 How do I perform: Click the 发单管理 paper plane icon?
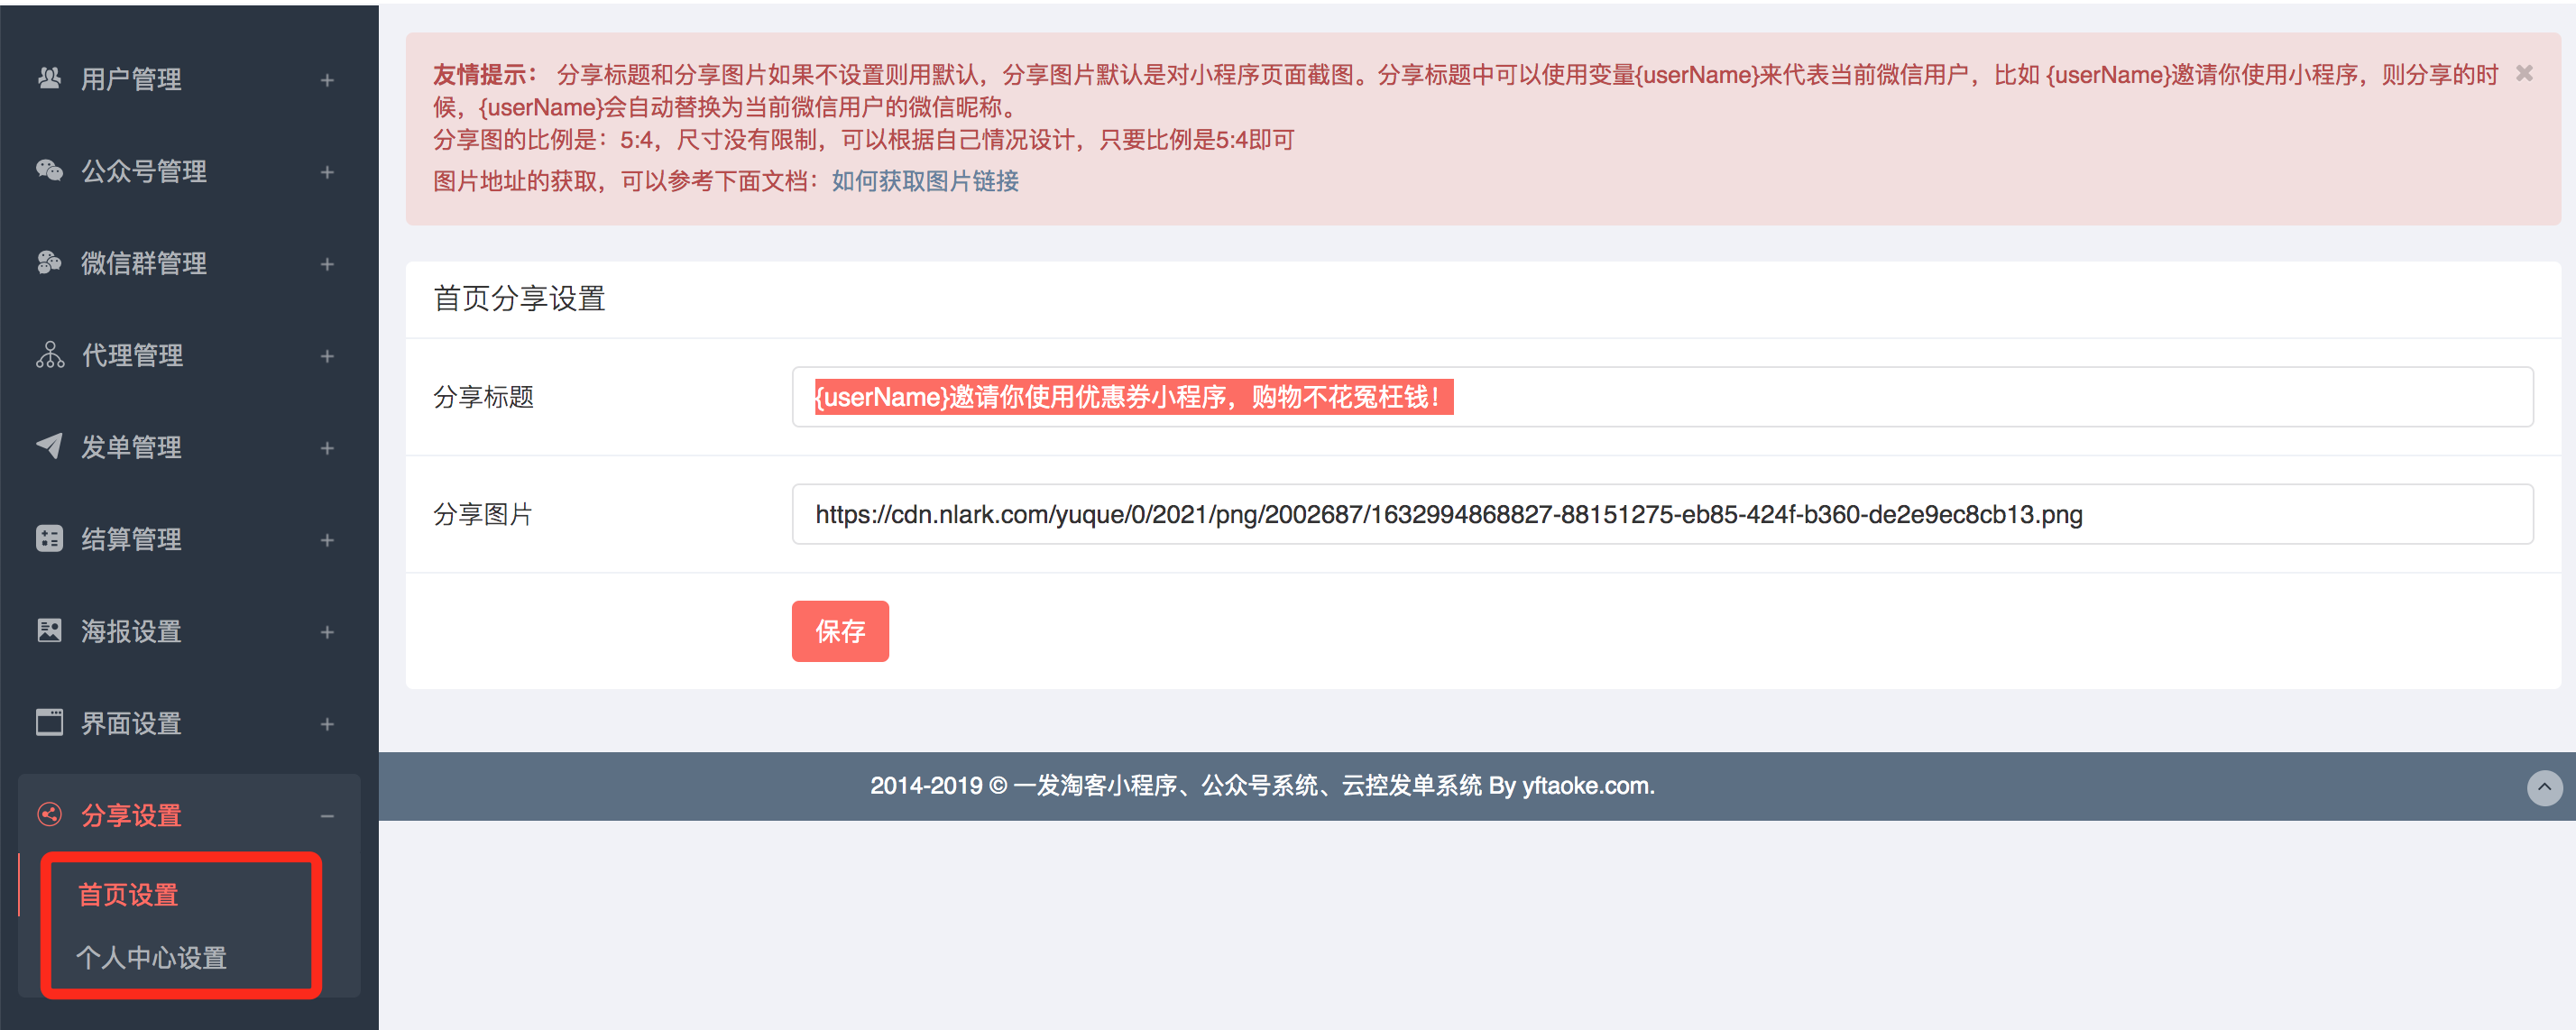point(49,446)
